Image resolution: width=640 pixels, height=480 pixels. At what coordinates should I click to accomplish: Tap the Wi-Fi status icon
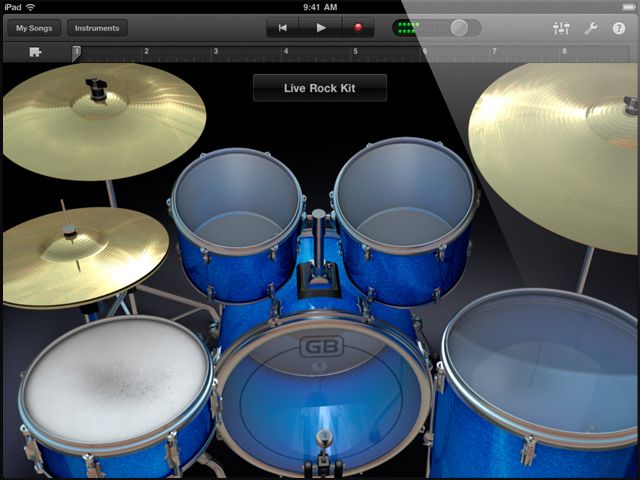point(30,7)
